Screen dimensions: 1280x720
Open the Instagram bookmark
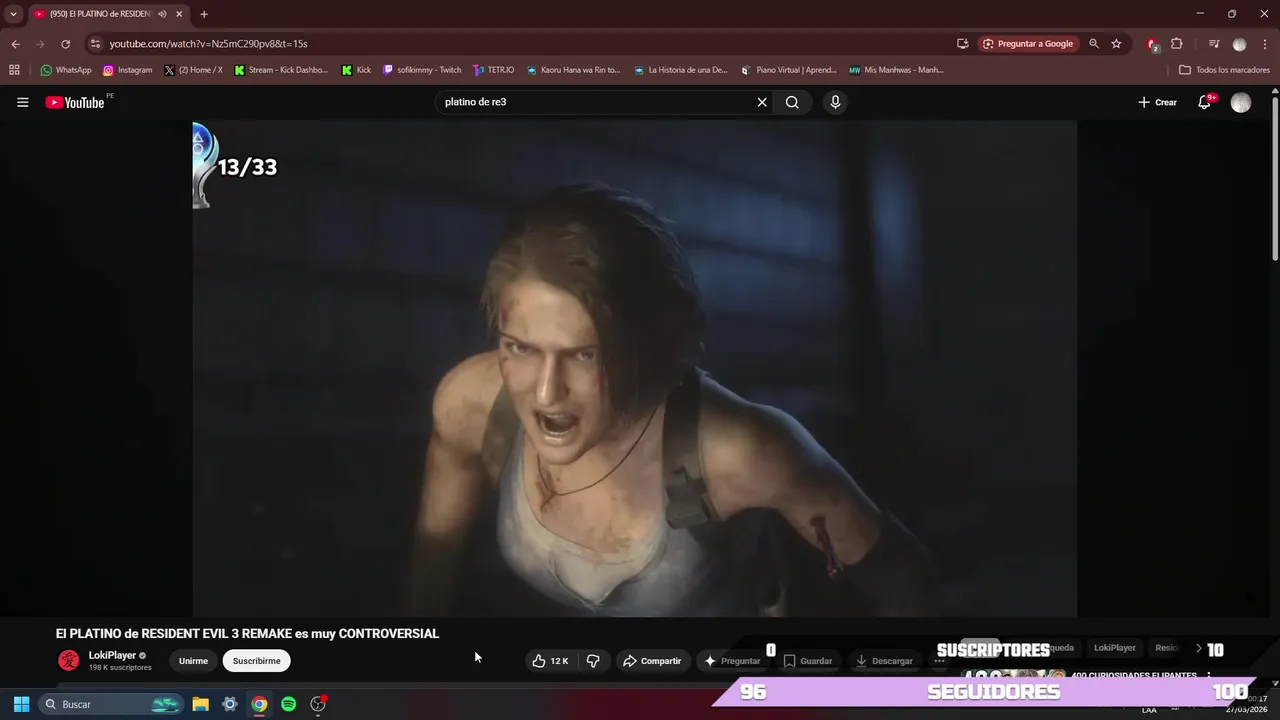127,70
